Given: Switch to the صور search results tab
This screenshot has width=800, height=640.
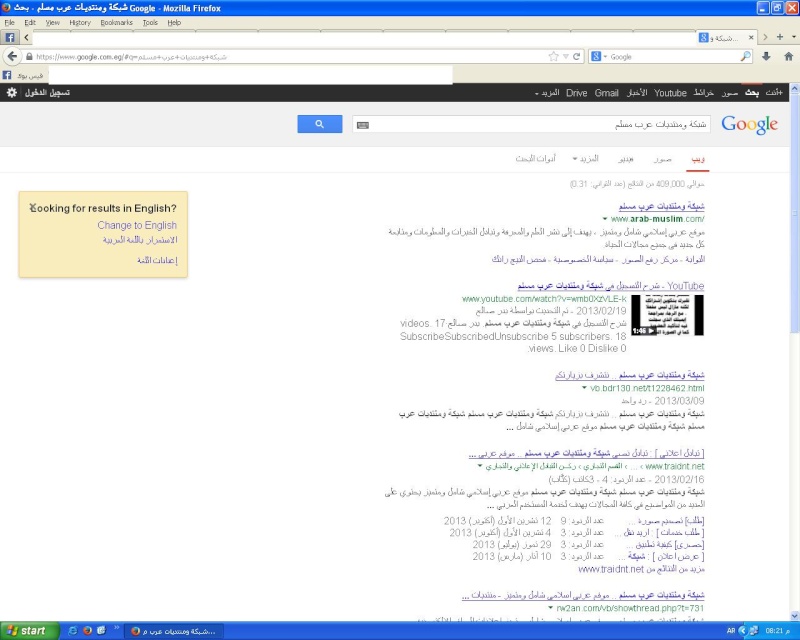Looking at the screenshot, I should 662,159.
